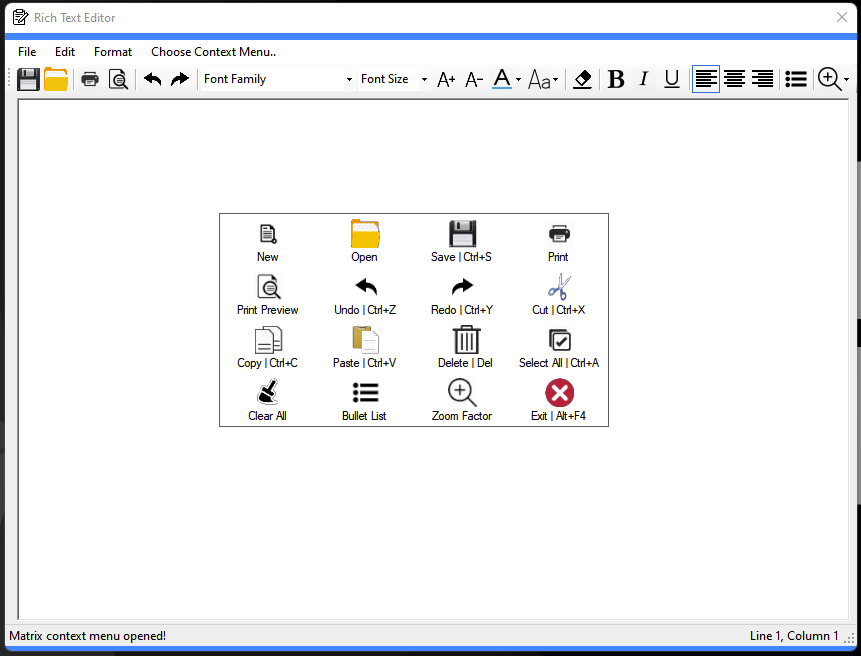This screenshot has height=656, width=861.
Task: Select align left option
Action: (706, 80)
